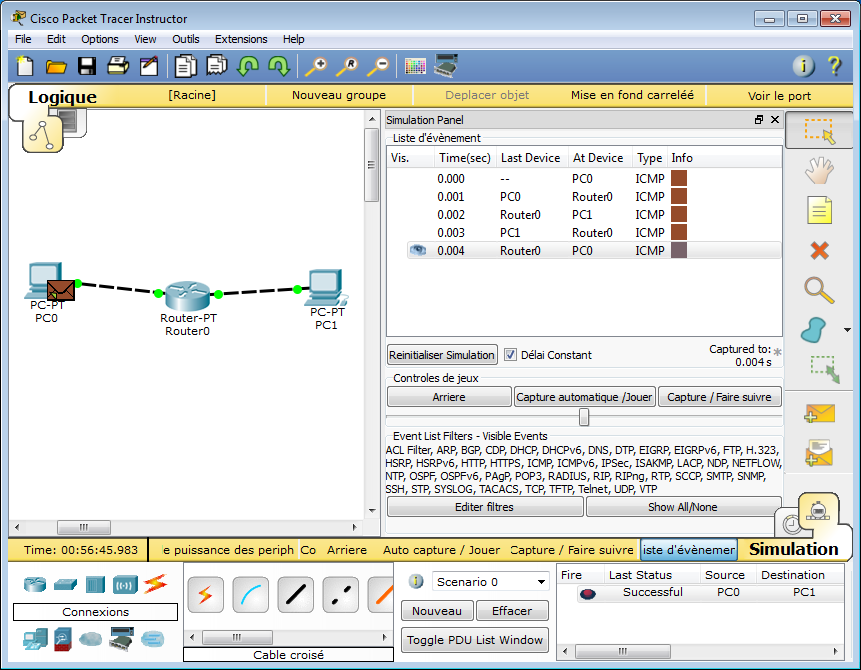This screenshot has width=861, height=670.
Task: Click the network information i icon
Action: (x=803, y=66)
